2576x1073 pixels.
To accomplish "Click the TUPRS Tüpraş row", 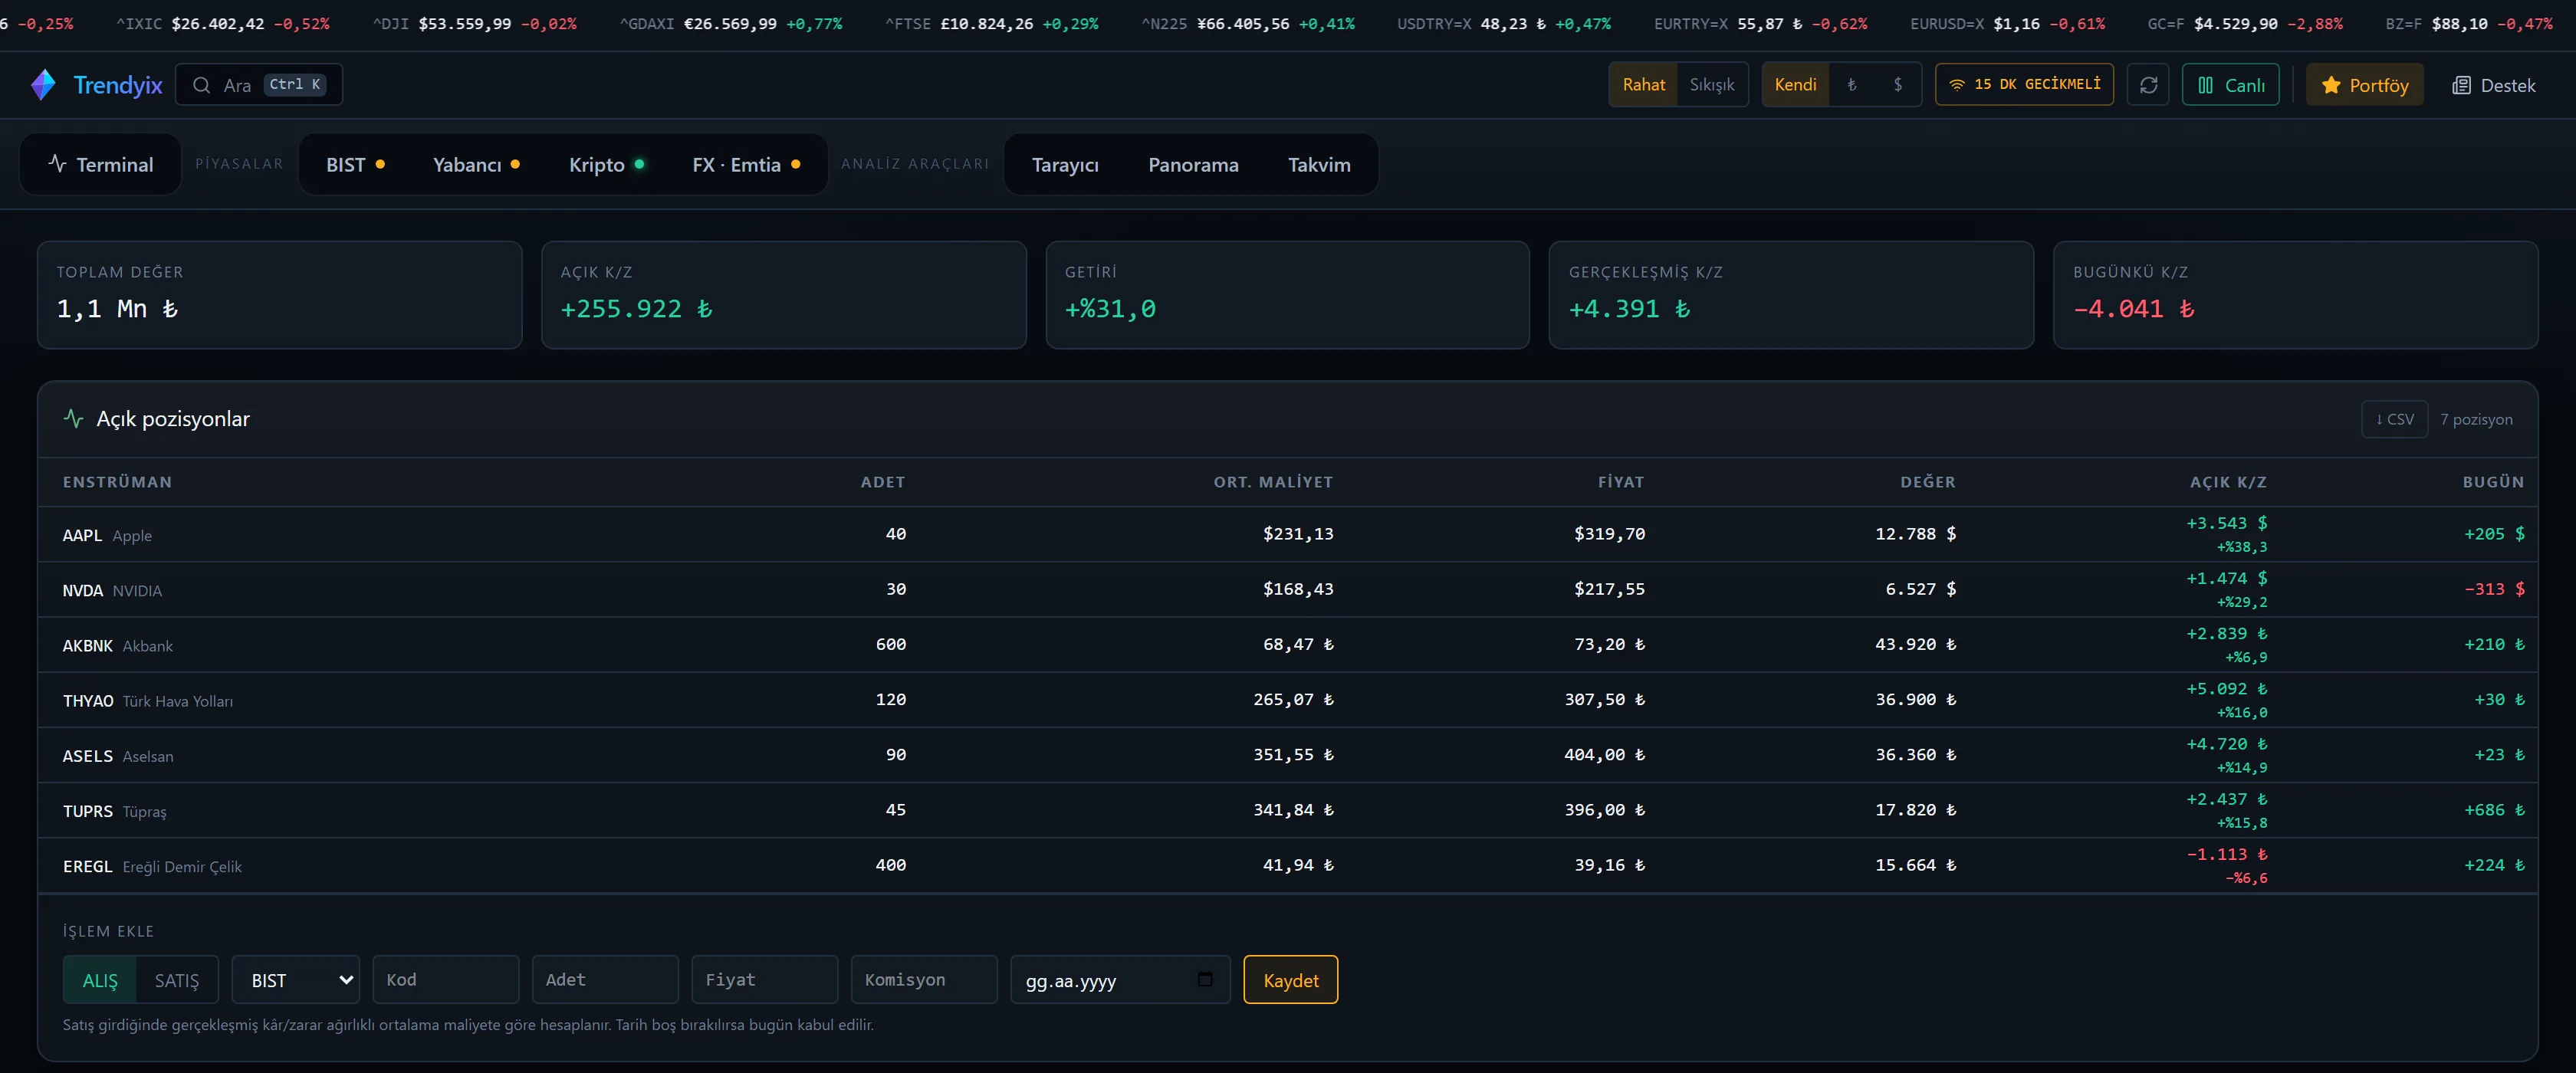I will pyautogui.click(x=1287, y=810).
